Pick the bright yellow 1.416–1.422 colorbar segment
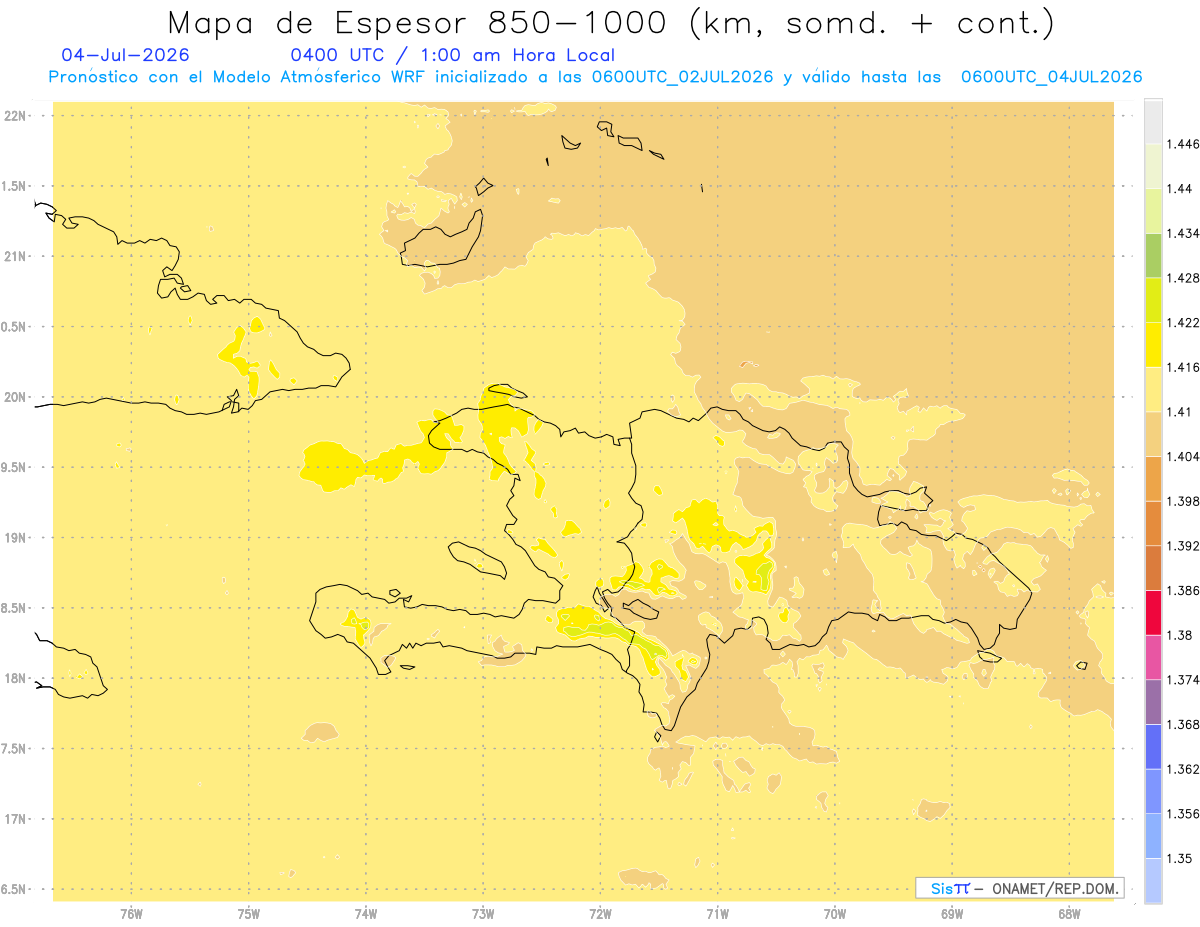This screenshot has width=1200, height=927. pos(1153,344)
